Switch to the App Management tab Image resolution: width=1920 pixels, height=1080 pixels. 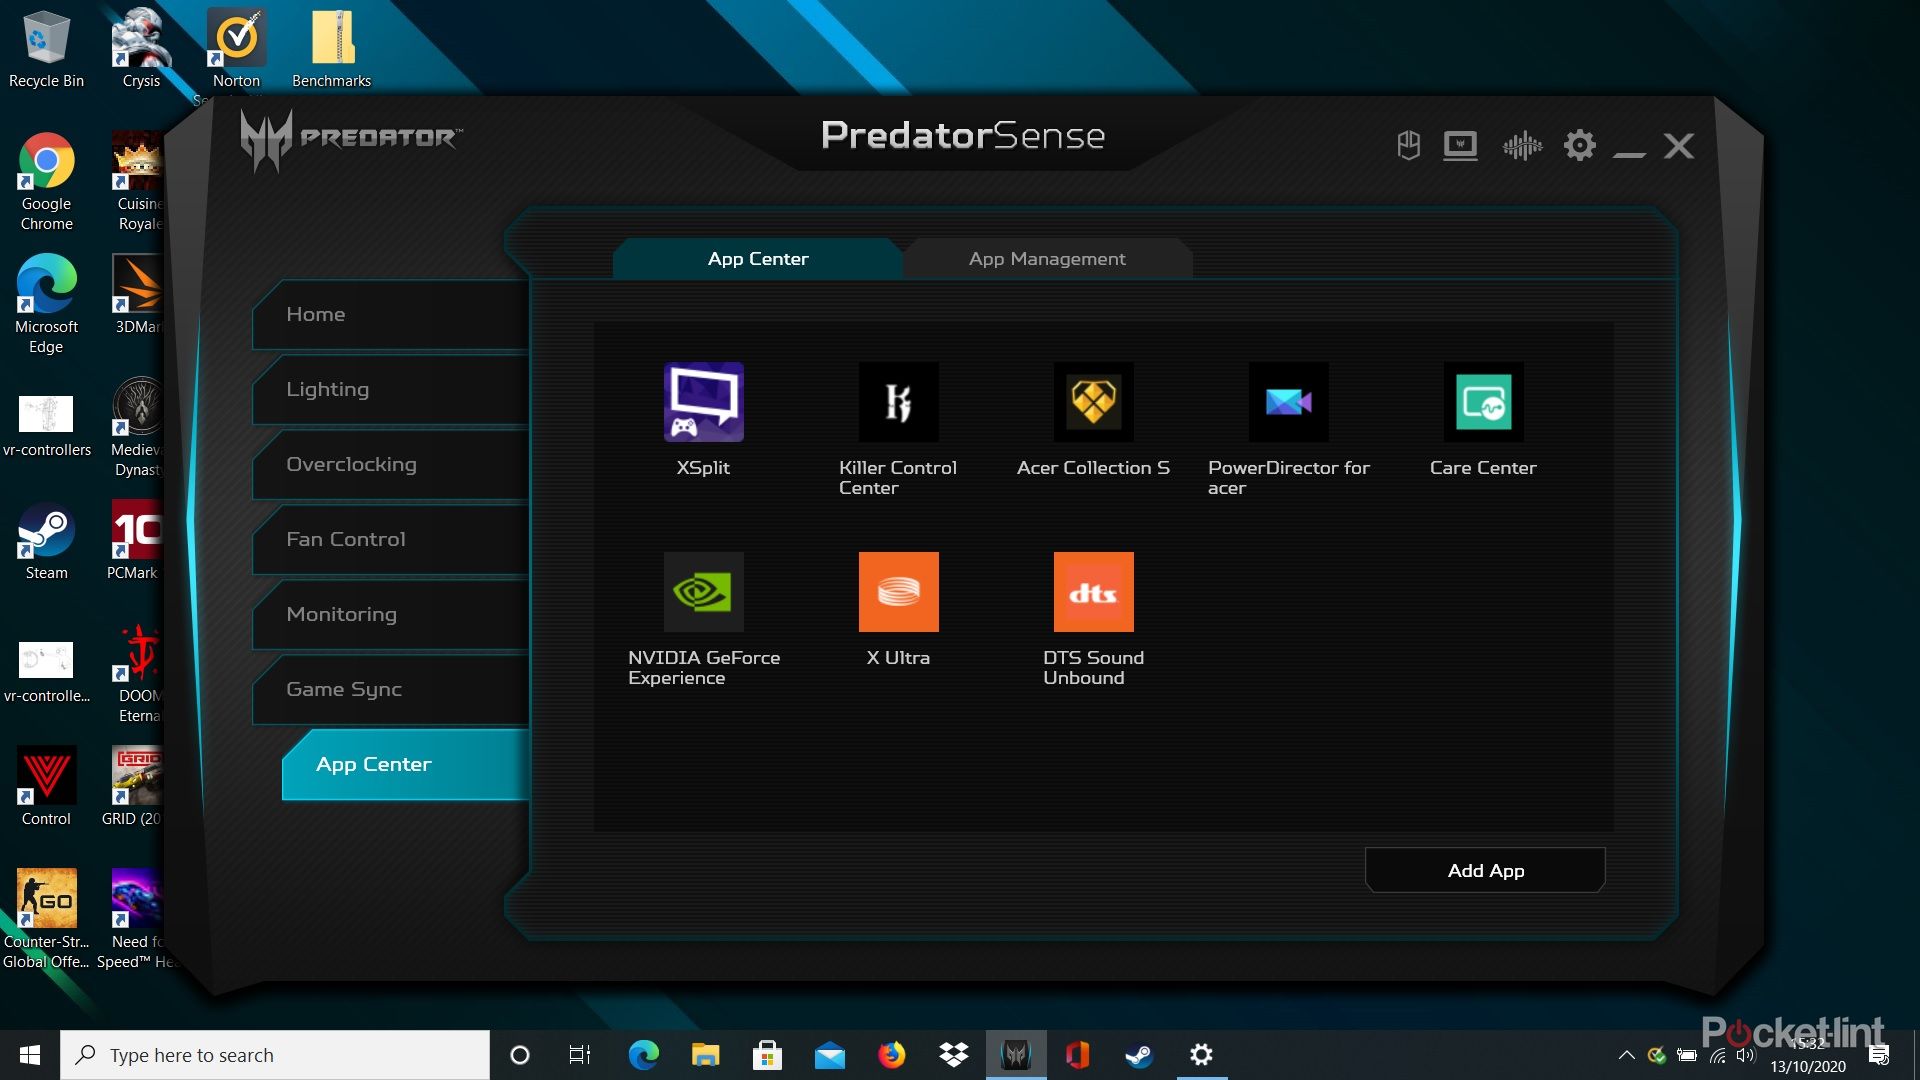point(1046,259)
